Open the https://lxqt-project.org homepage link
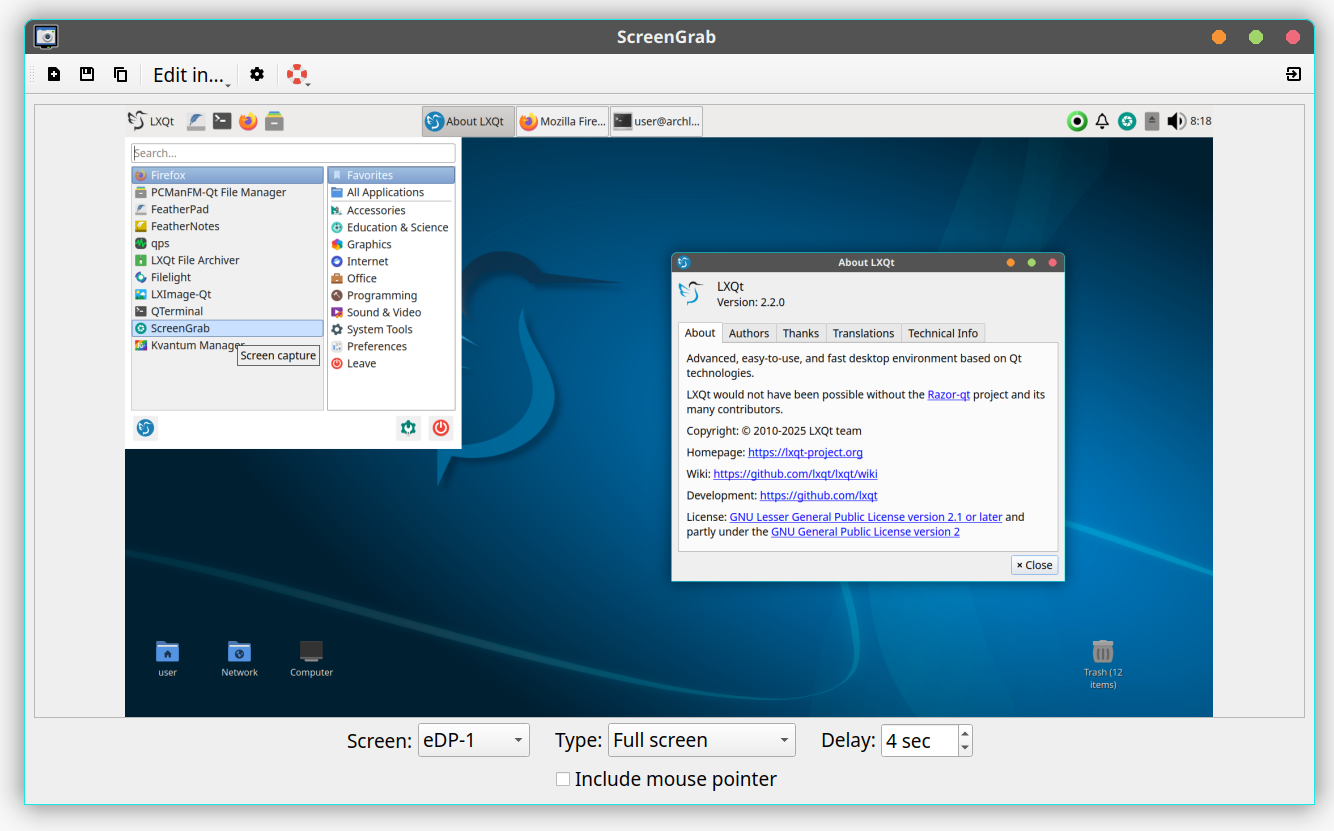Screen dimensions: 1334x831 tap(805, 452)
